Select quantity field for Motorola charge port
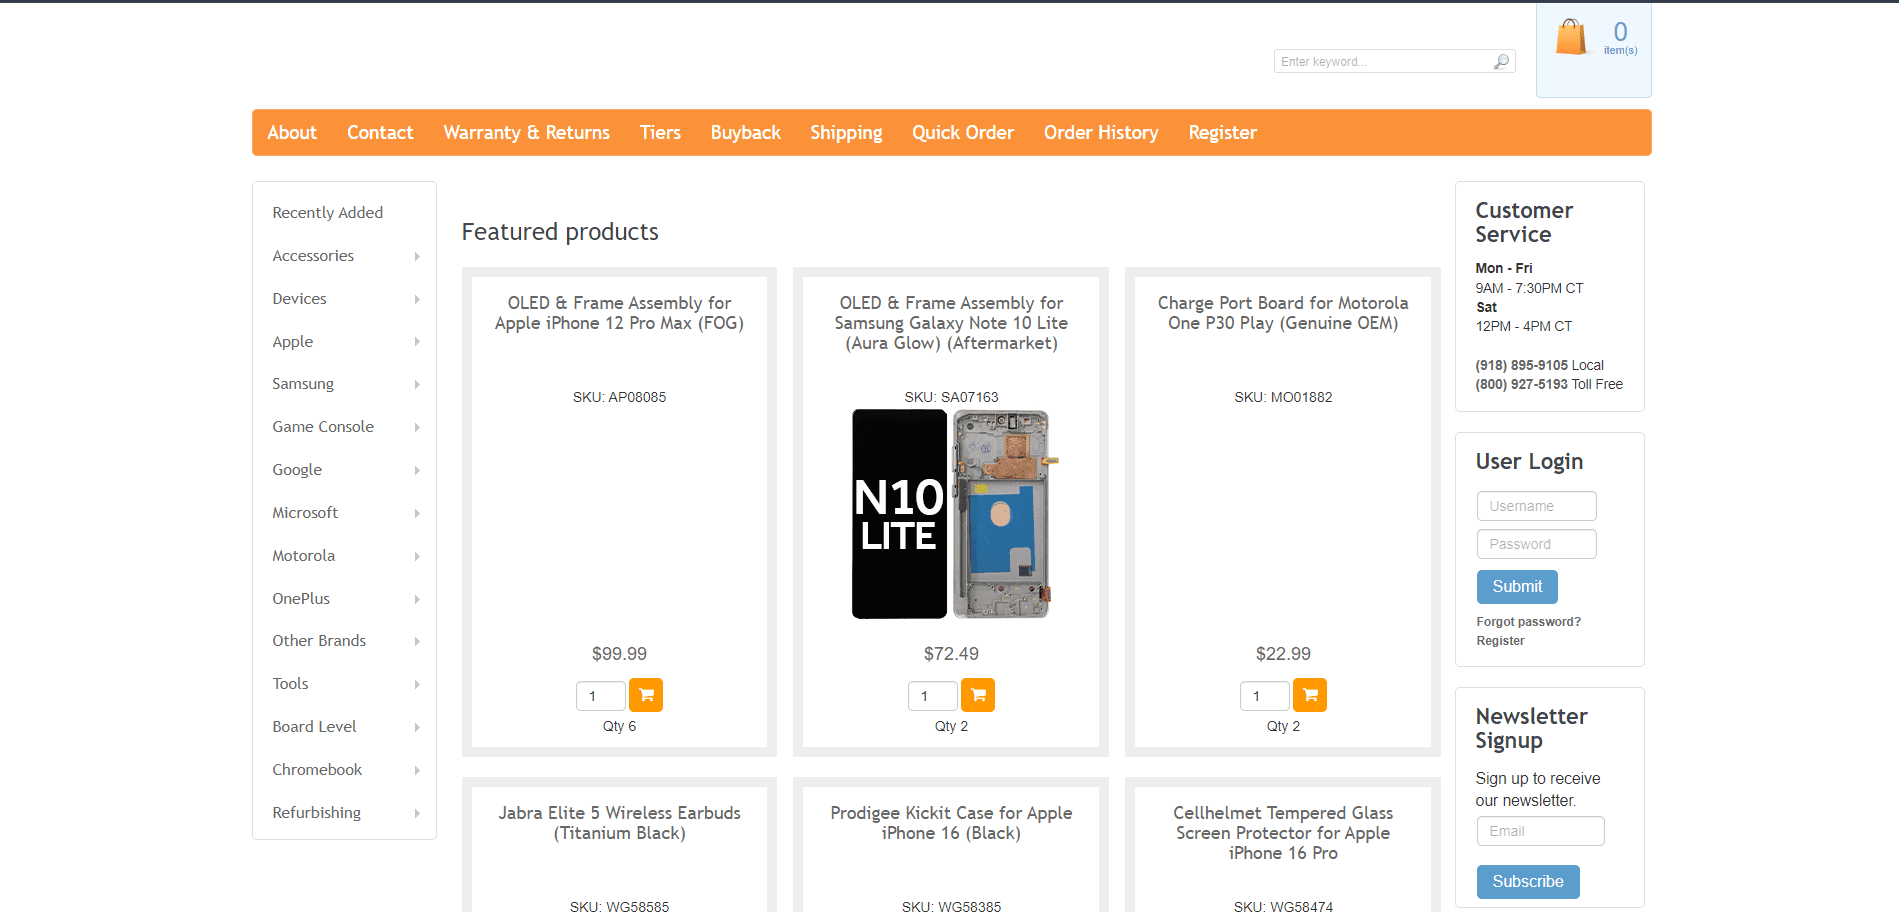Screen dimensions: 1899x912 [1264, 696]
